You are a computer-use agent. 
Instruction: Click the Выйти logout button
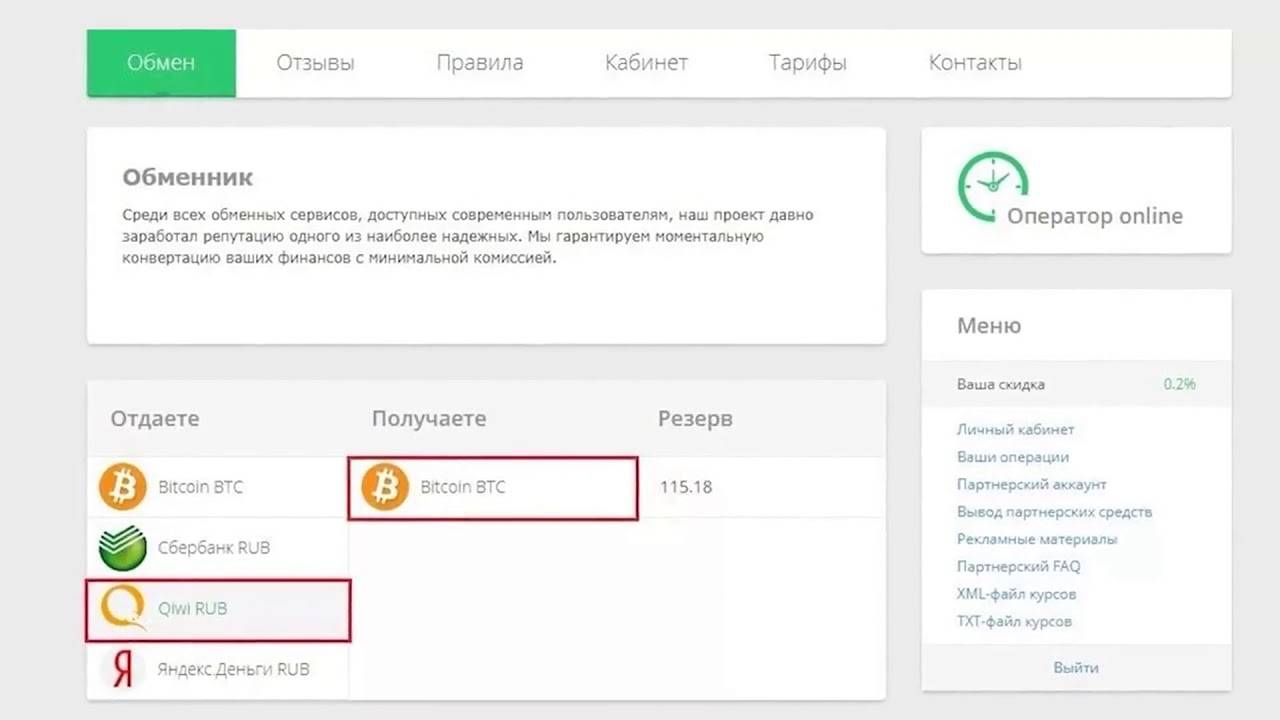pyautogui.click(x=1076, y=668)
